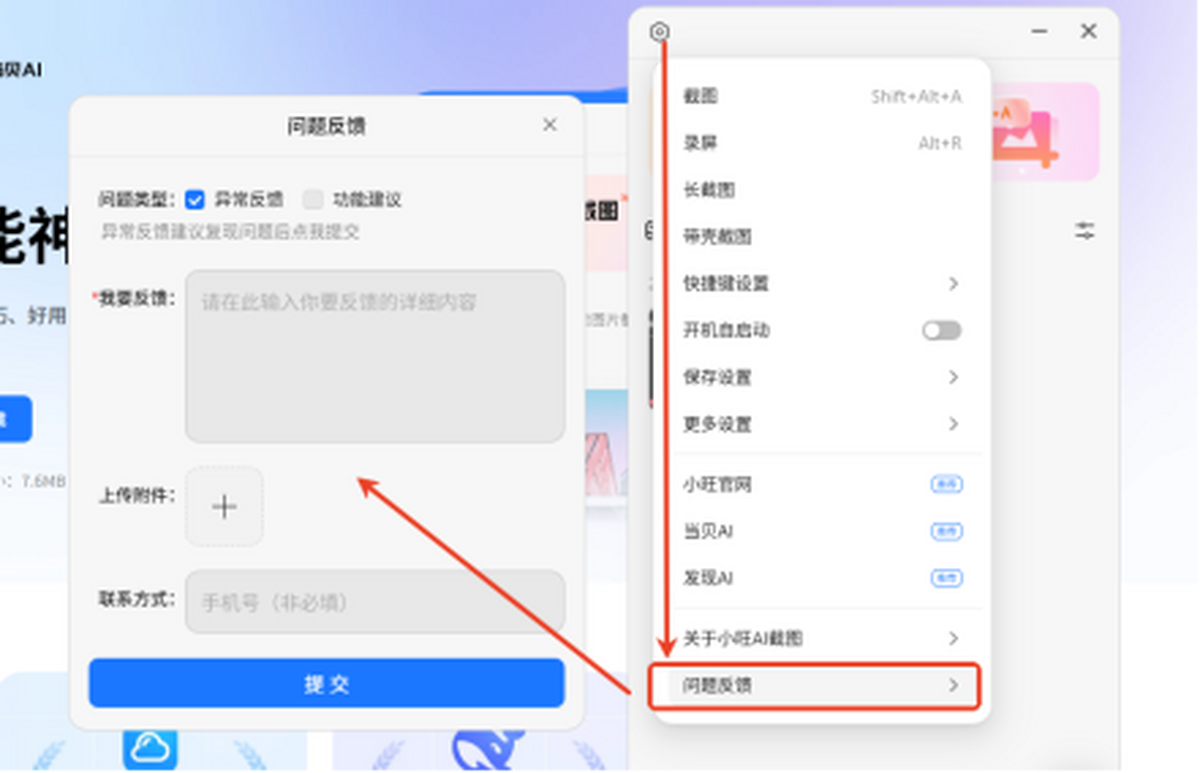Image resolution: width=1200 pixels, height=773 pixels.
Task: Click the 我要反馈 text area
Action: (375, 356)
